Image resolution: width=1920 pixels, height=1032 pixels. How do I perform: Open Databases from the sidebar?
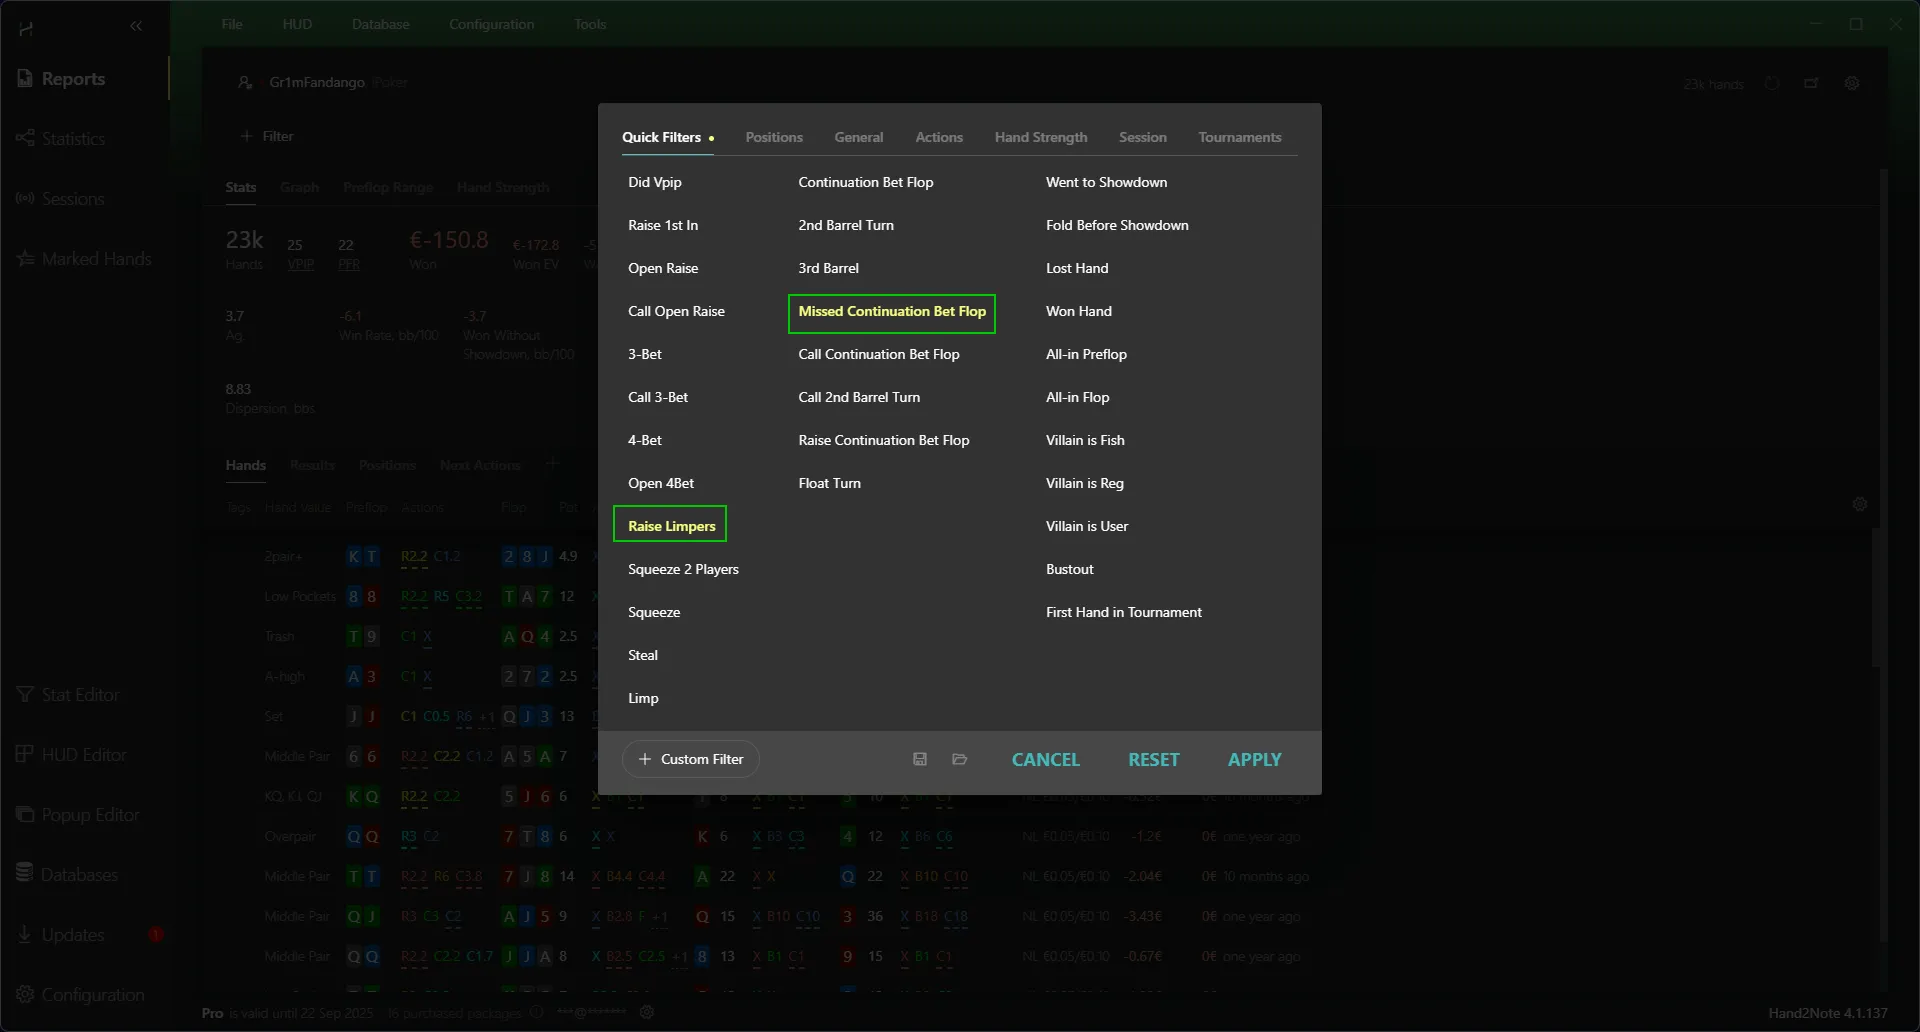pos(79,875)
